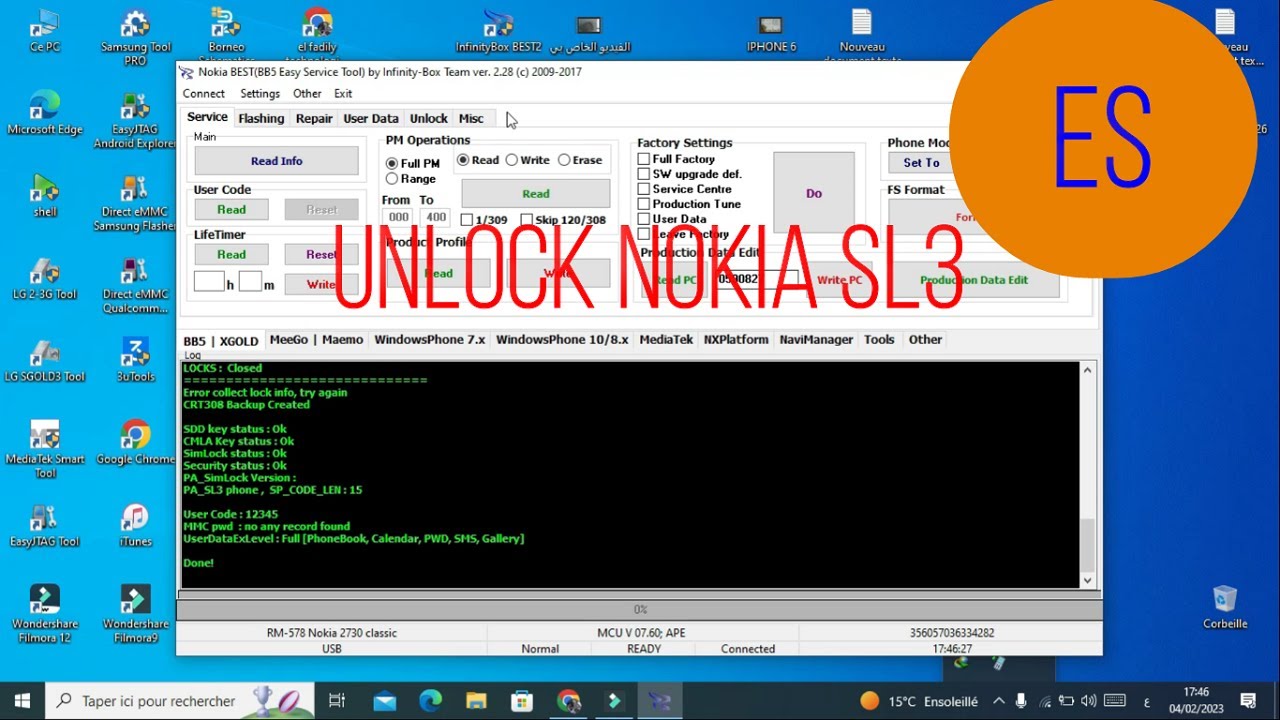
Task: Open File Explorer from taskbar
Action: tap(476, 701)
